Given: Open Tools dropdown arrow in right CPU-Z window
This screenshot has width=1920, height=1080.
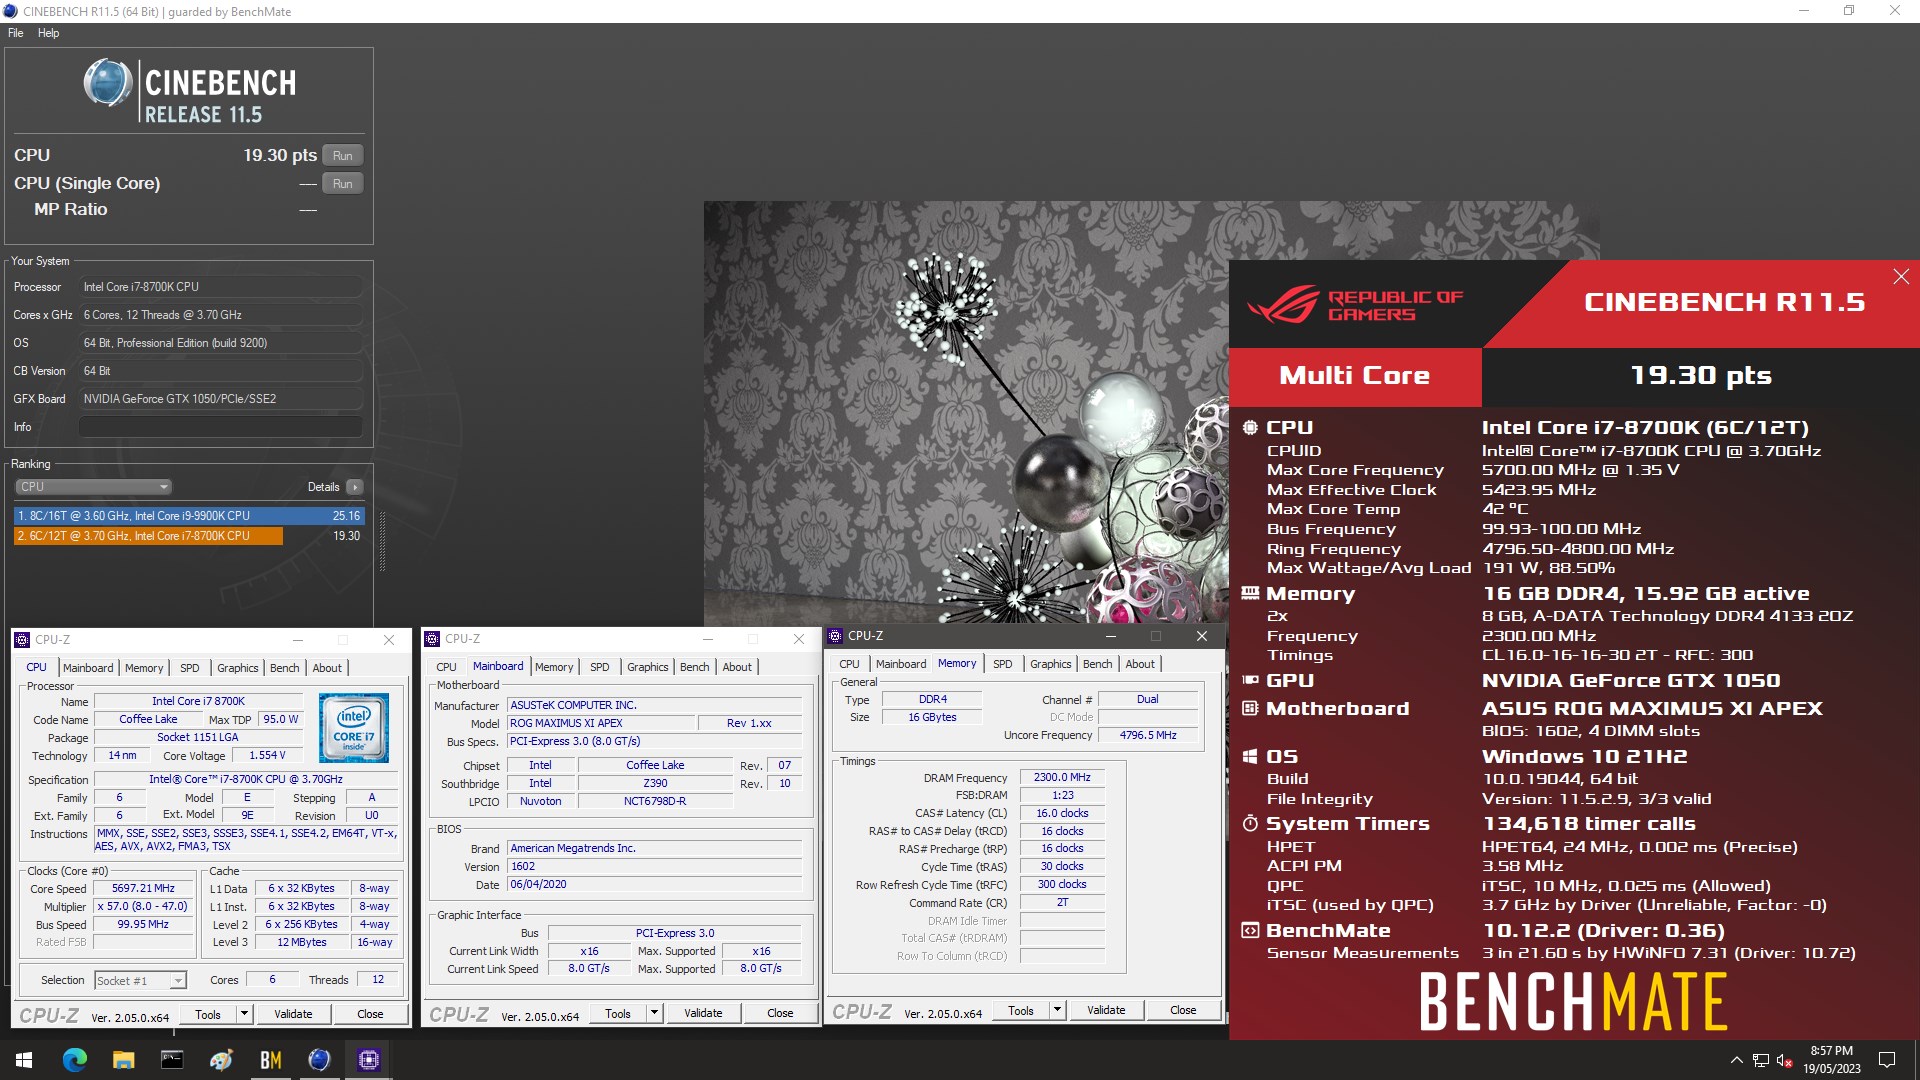Looking at the screenshot, I should click(x=1057, y=1010).
